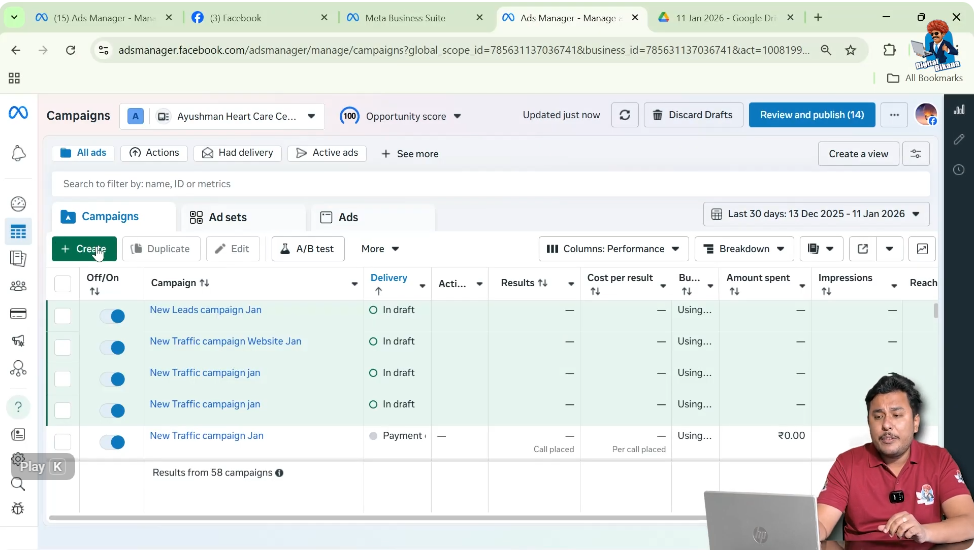Image resolution: width=975 pixels, height=551 pixels.
Task: Select the Campaigns table icon in sidebar
Action: 18,231
